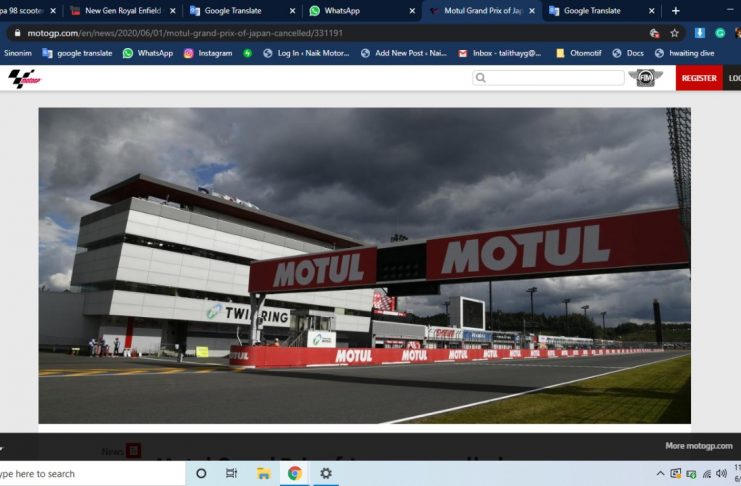Open the WhatsApp bookmark in bookmarks bar
The width and height of the screenshot is (741, 486).
tap(147, 53)
